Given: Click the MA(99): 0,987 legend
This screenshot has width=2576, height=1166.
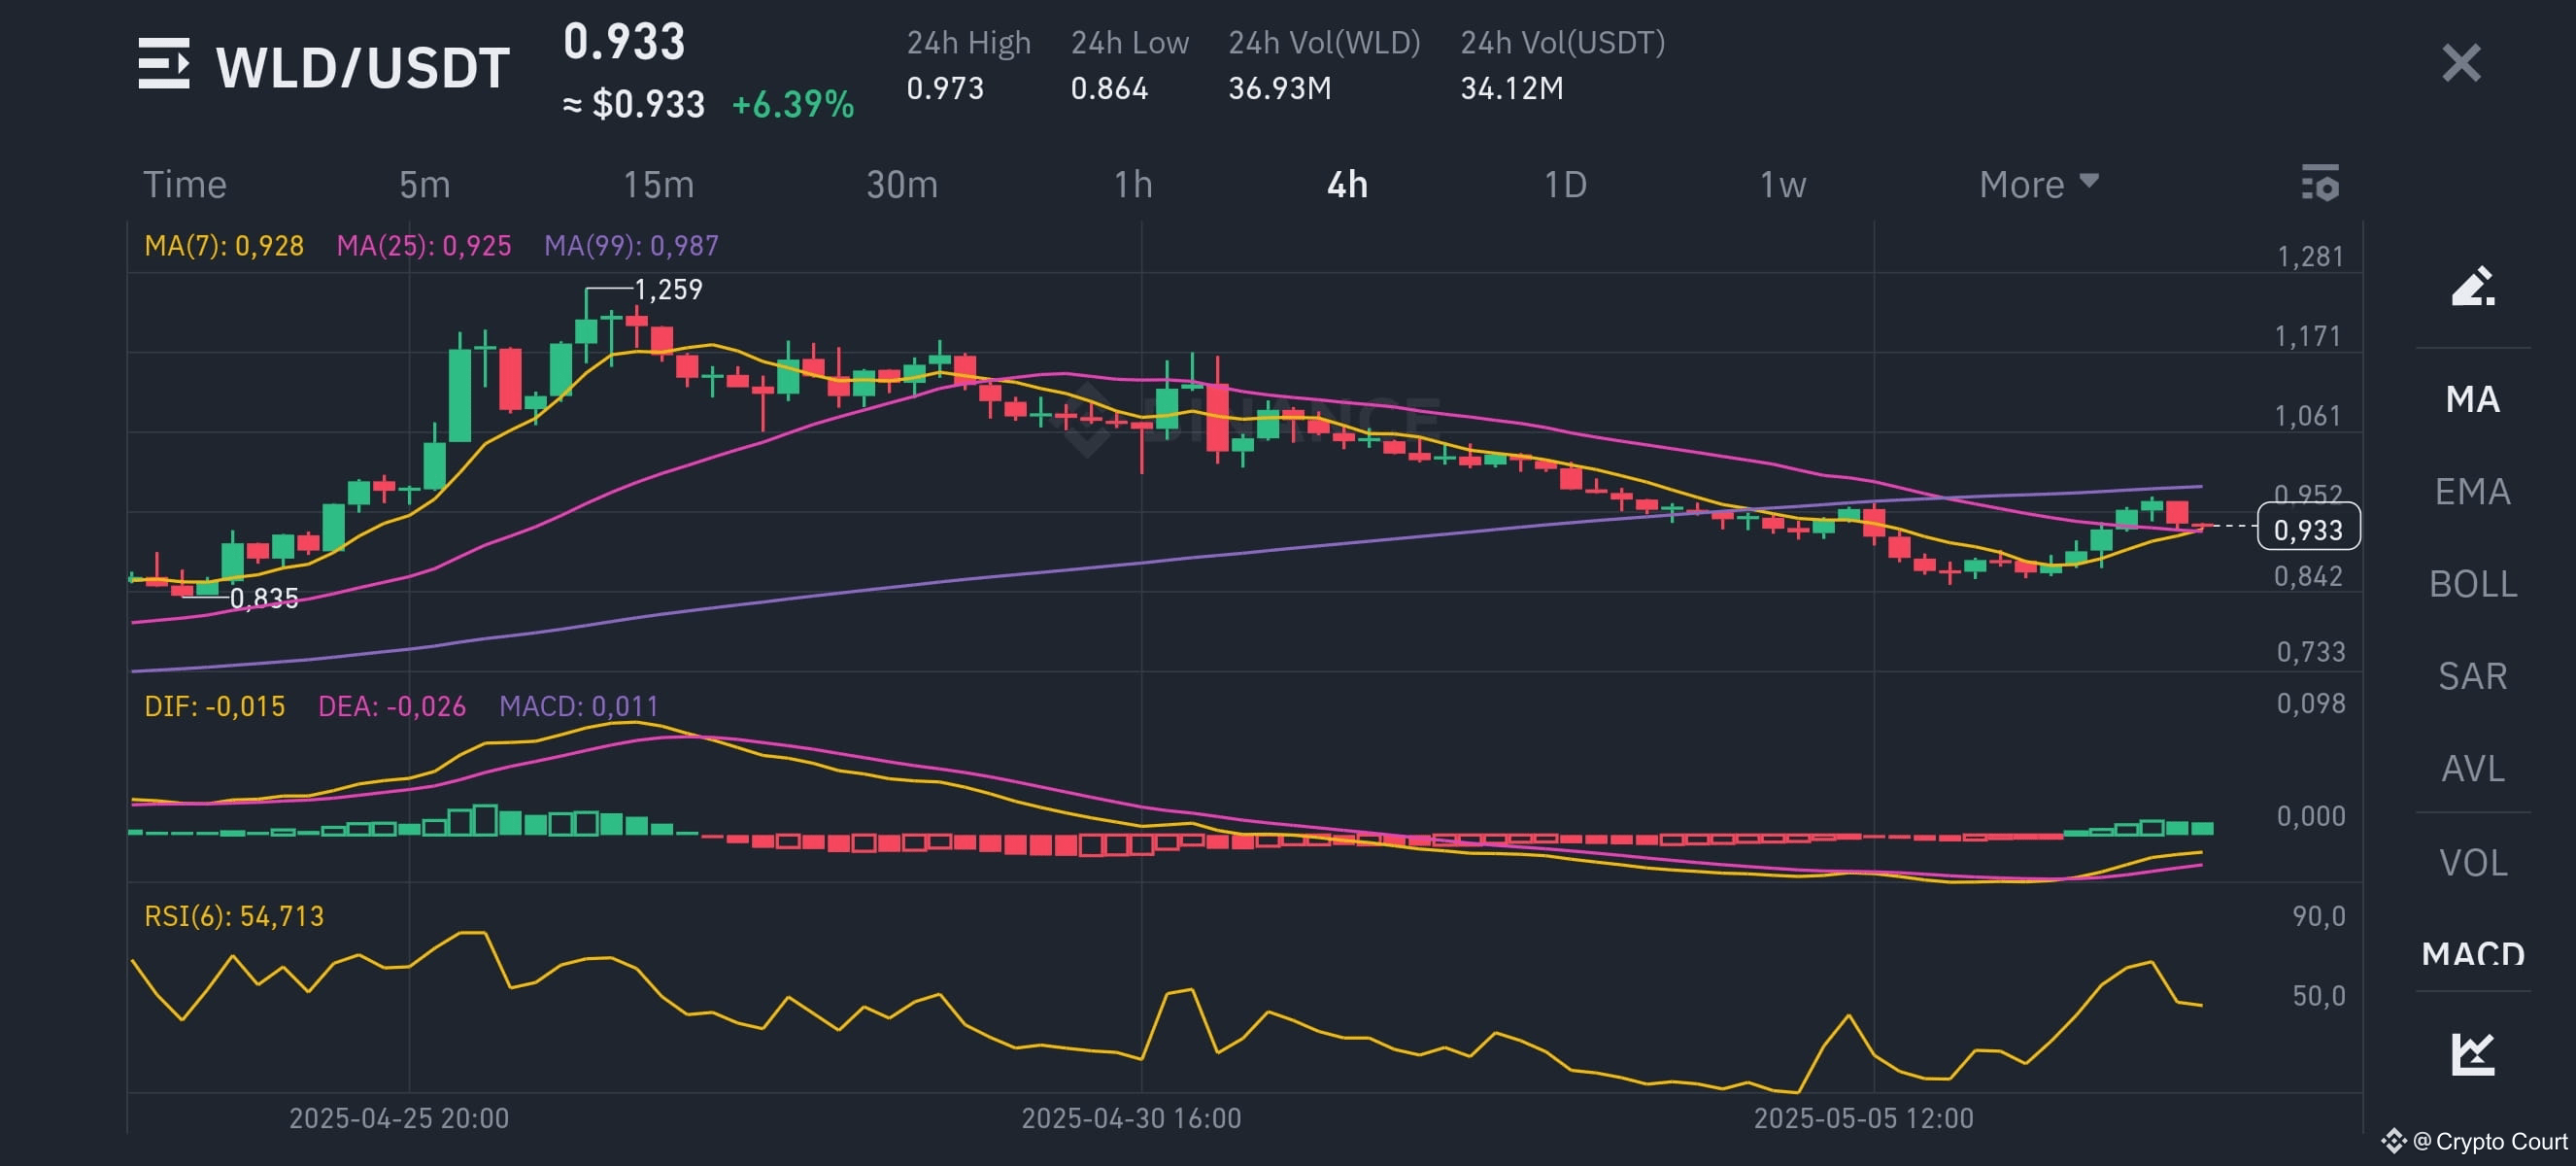Looking at the screenshot, I should click(x=631, y=246).
